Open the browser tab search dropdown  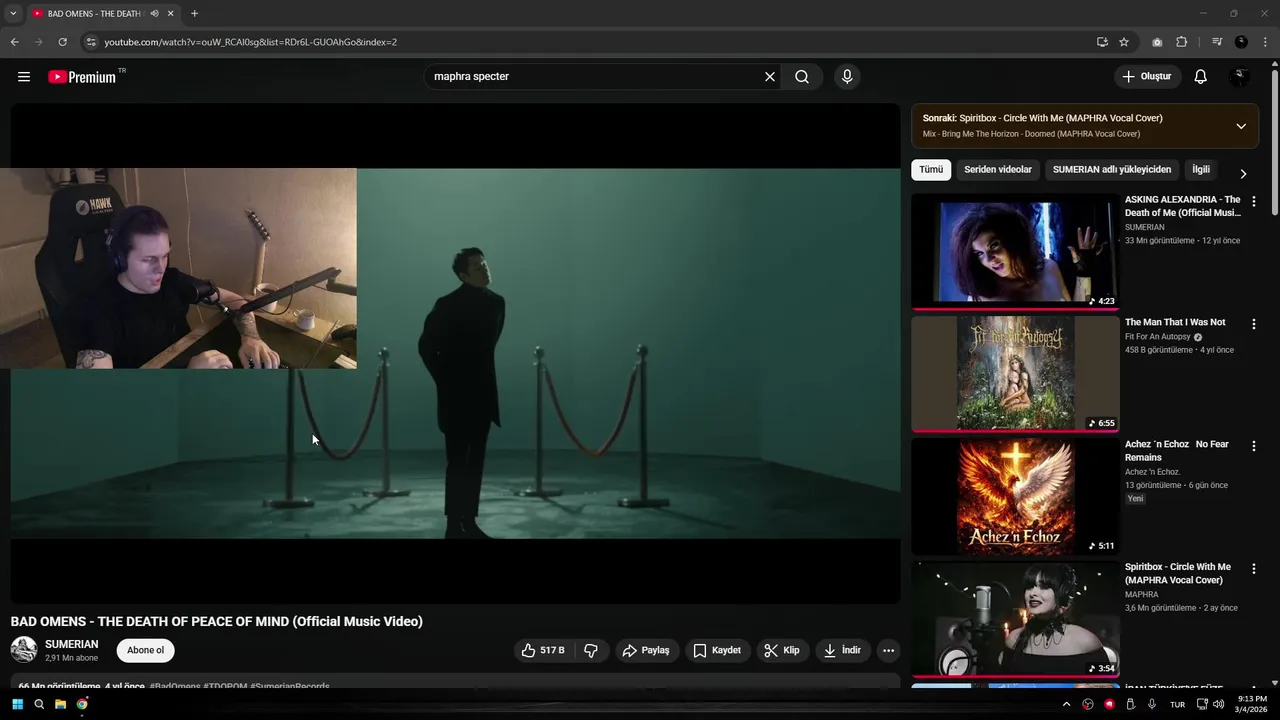[x=13, y=13]
